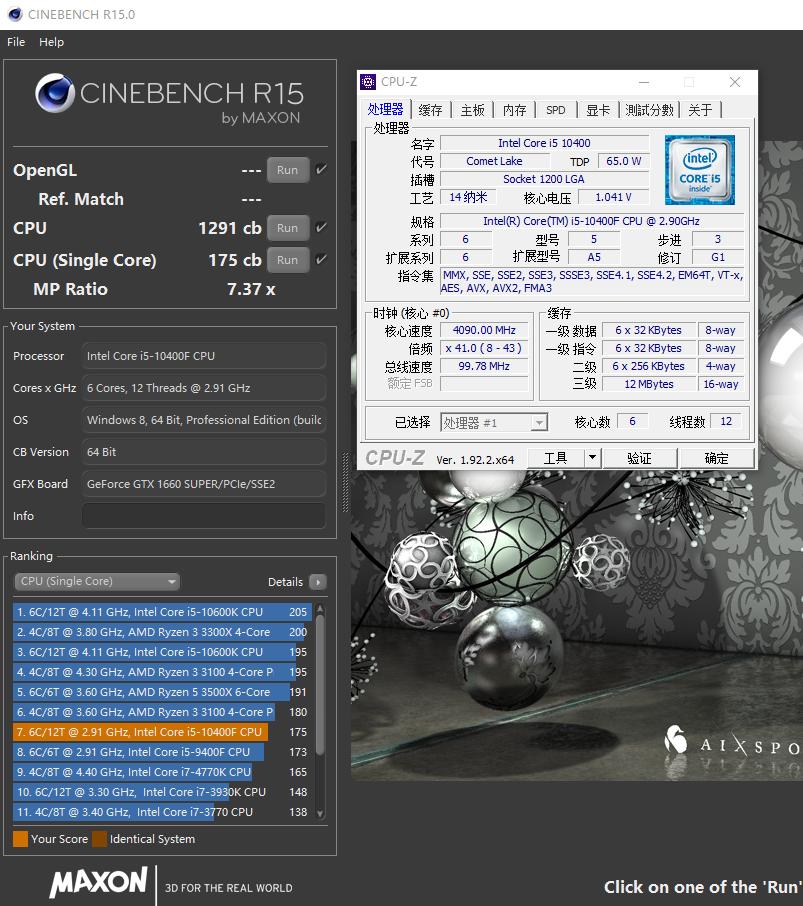
Task: Run the CPU benchmark
Action: click(287, 228)
